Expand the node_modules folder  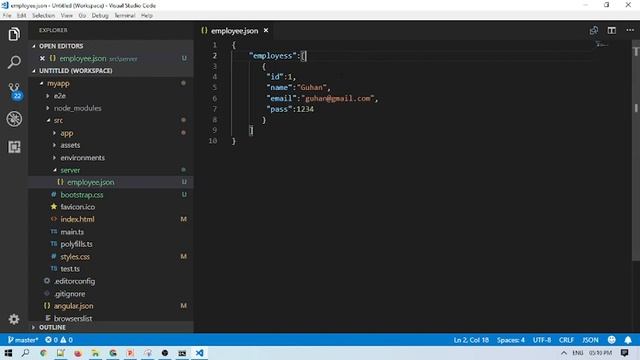tap(78, 108)
